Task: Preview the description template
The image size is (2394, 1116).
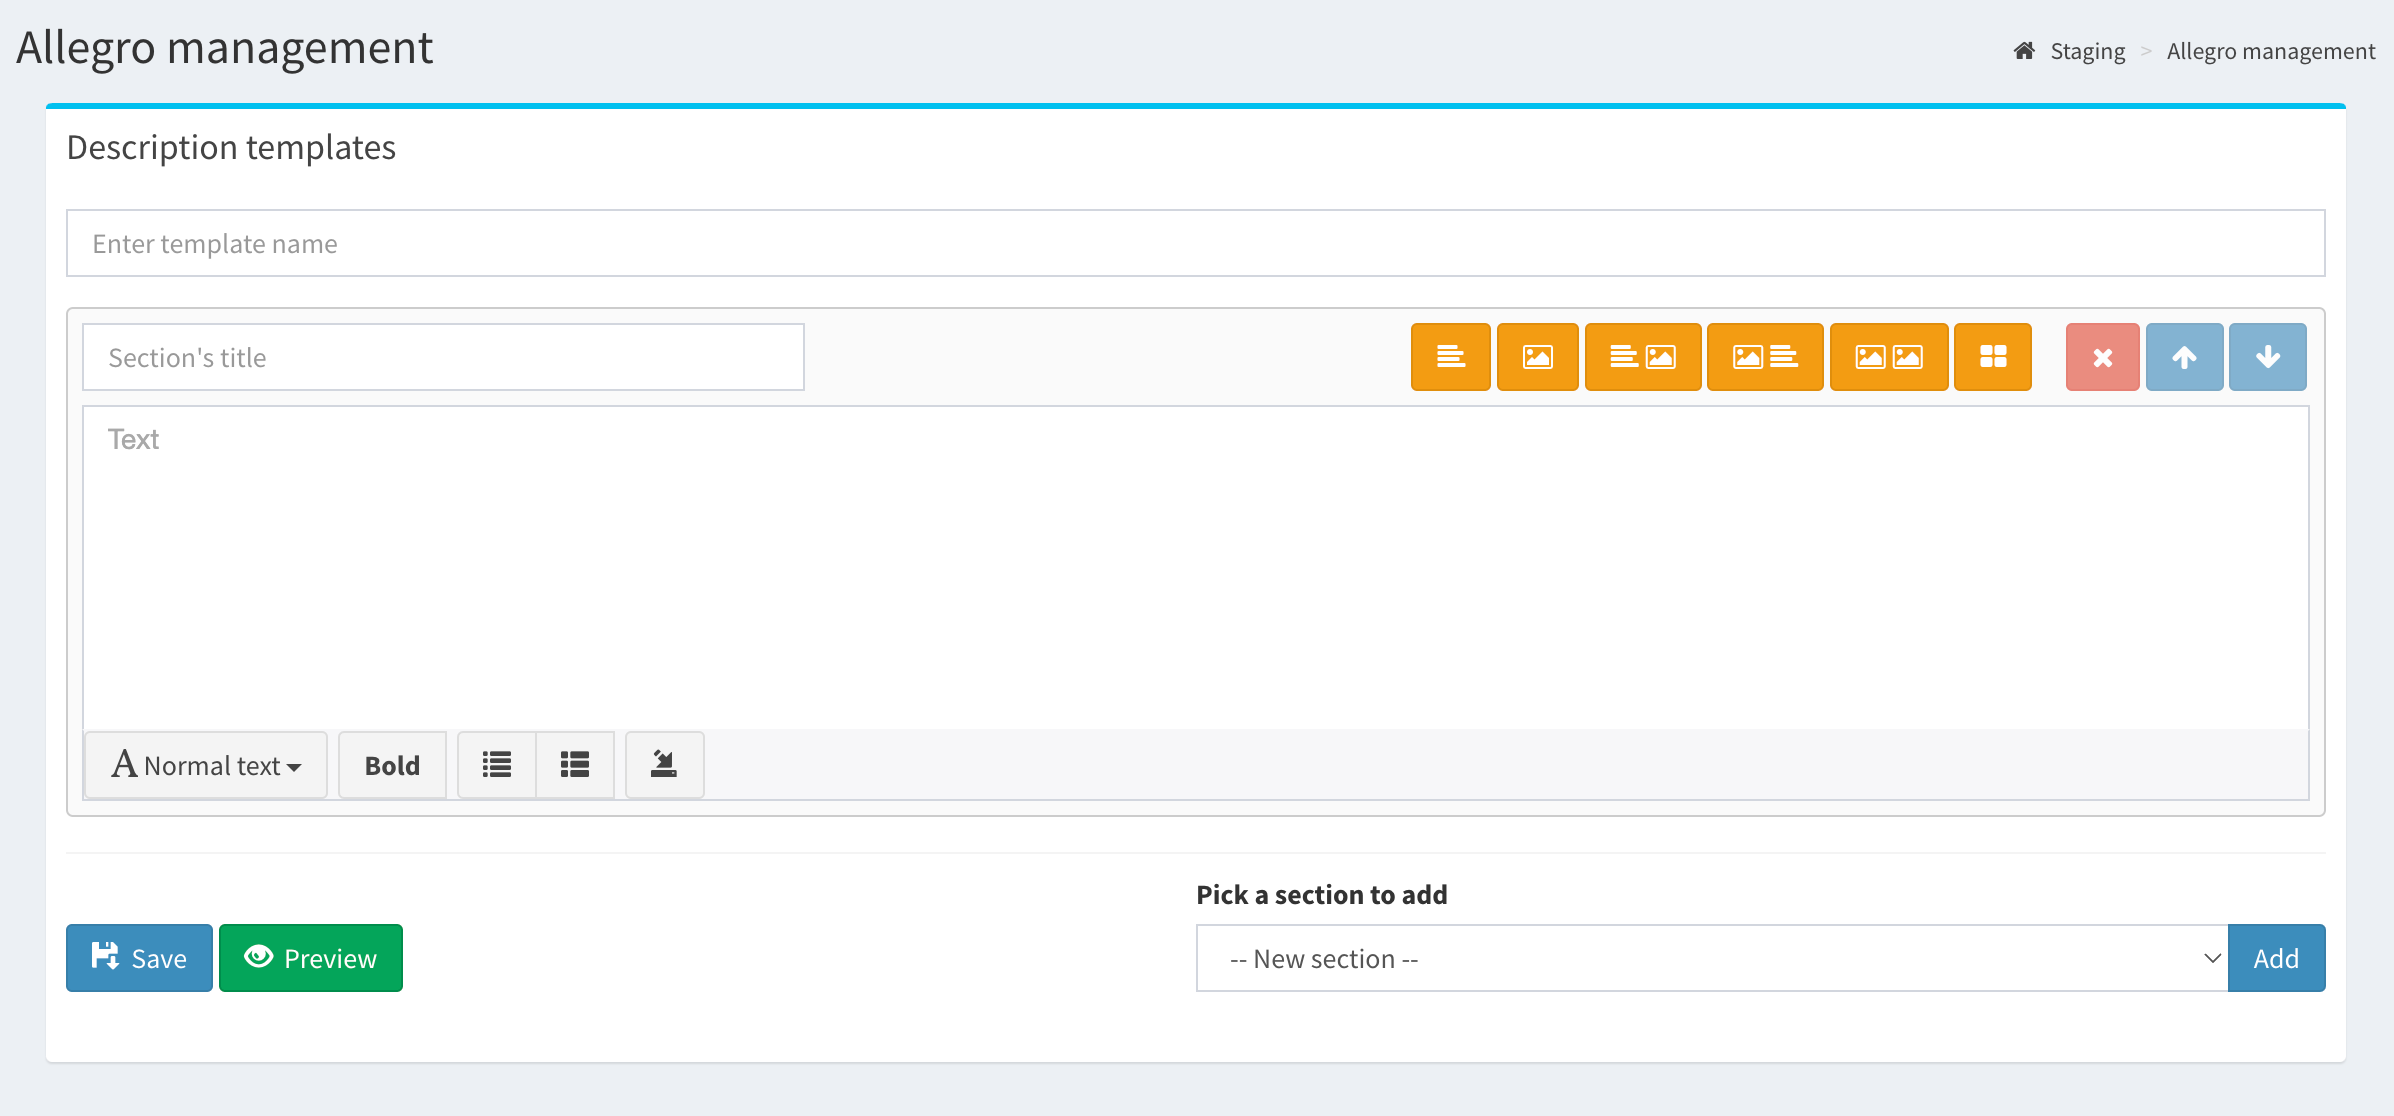Action: [x=311, y=958]
